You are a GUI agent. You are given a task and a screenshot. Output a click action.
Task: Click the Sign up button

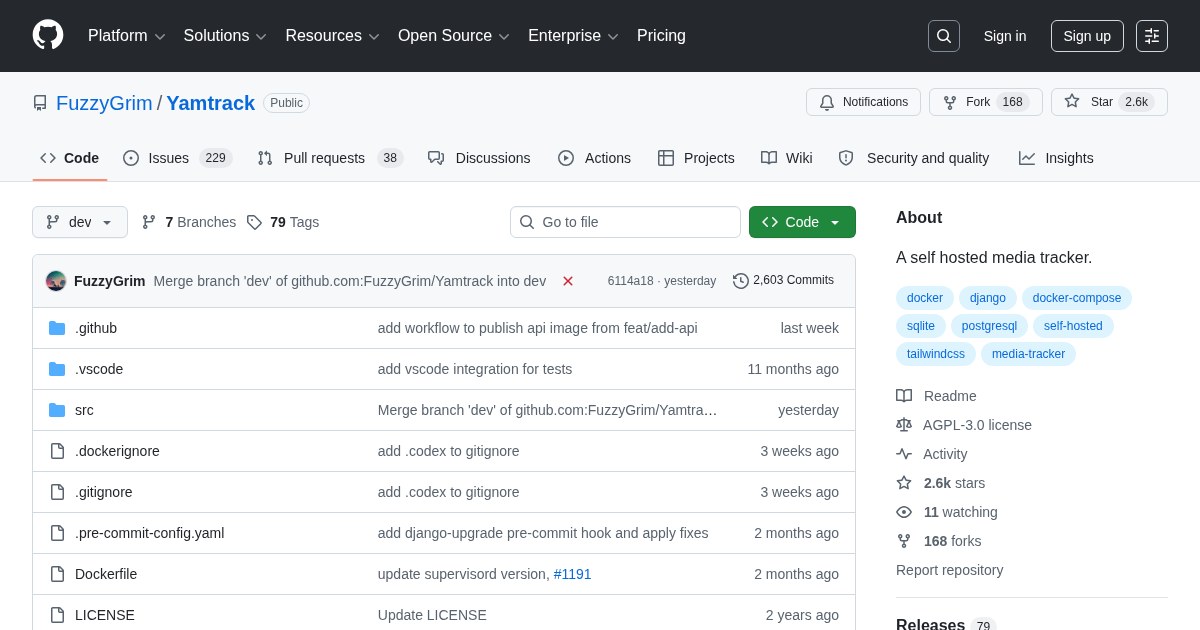(1087, 36)
